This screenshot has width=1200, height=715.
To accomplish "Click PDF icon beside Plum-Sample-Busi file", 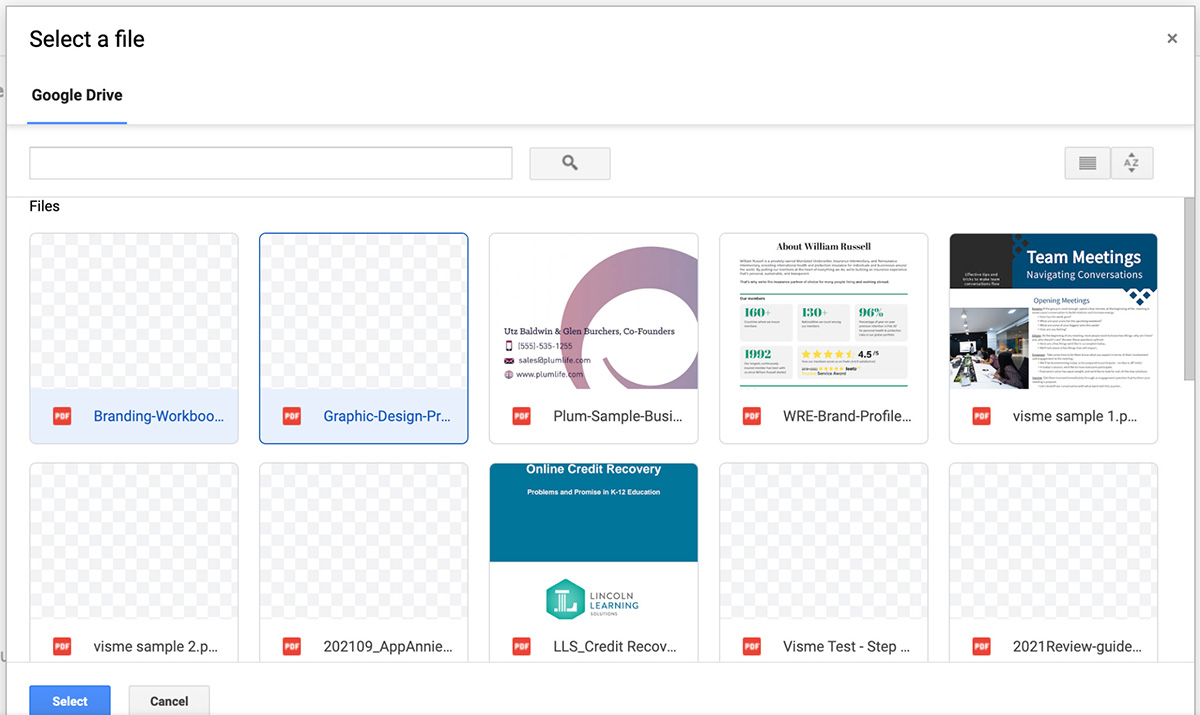I will 522,416.
